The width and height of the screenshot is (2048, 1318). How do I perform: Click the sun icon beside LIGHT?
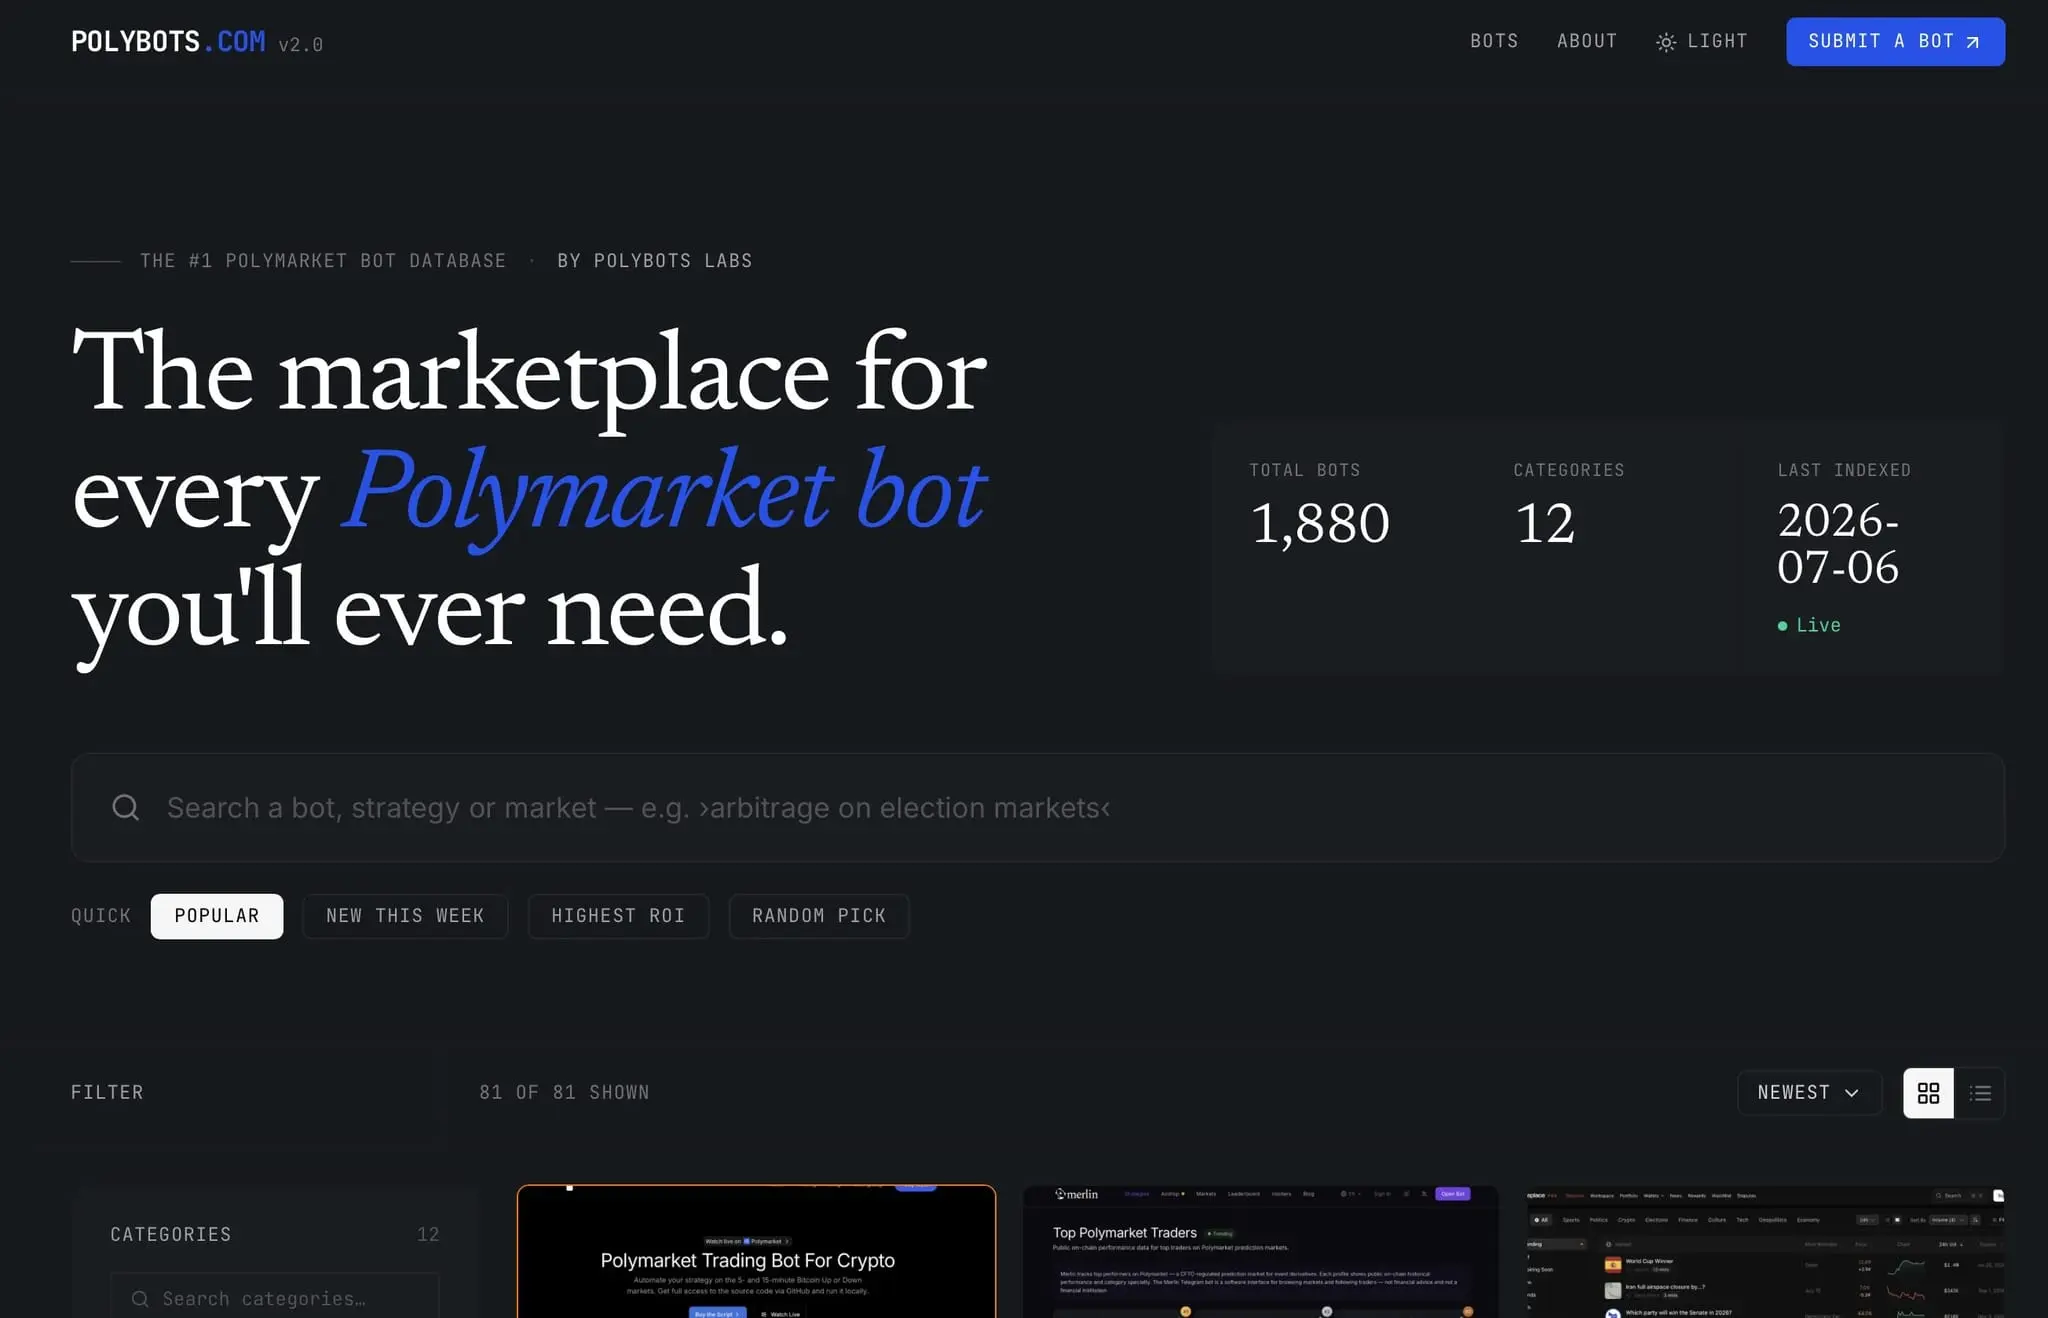point(1665,42)
